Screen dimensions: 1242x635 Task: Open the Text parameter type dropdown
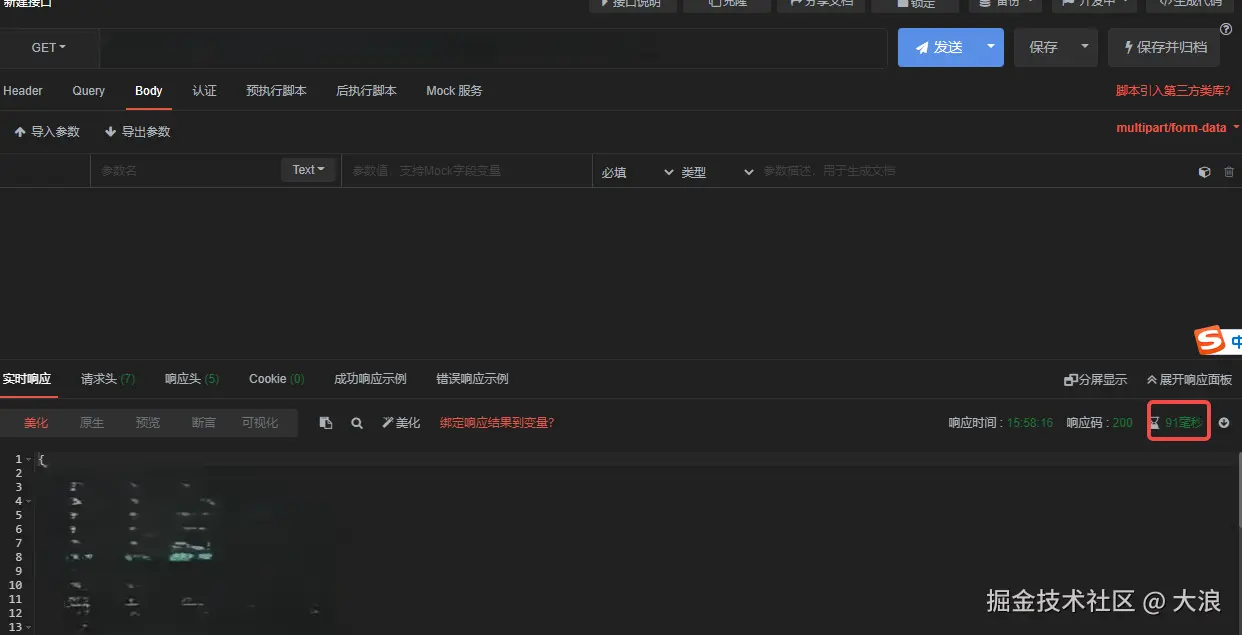point(308,170)
